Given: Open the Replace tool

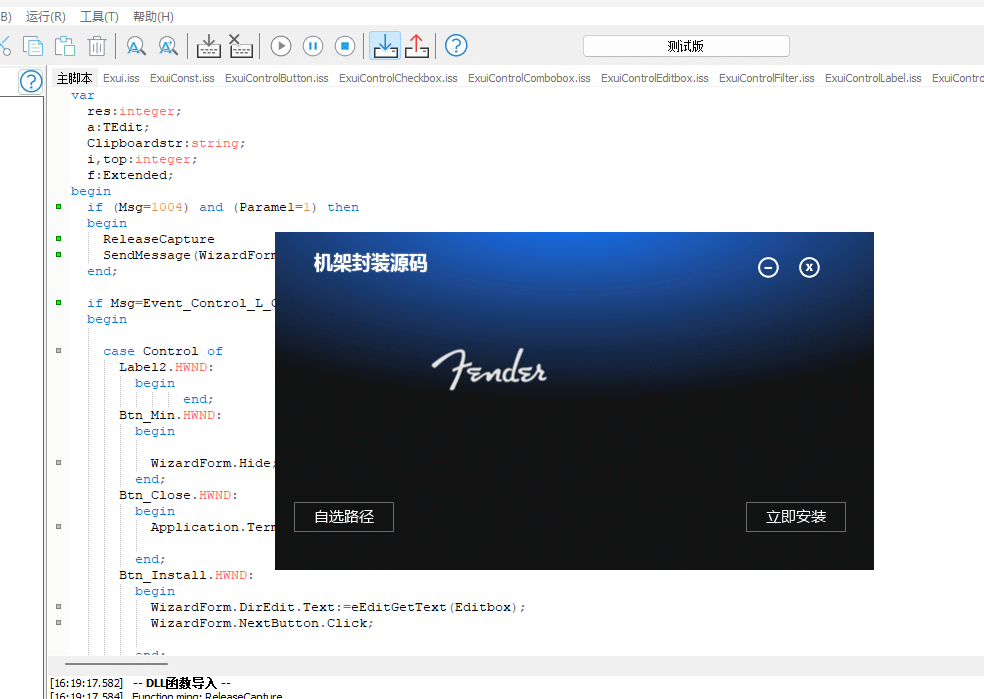Looking at the screenshot, I should tap(167, 46).
